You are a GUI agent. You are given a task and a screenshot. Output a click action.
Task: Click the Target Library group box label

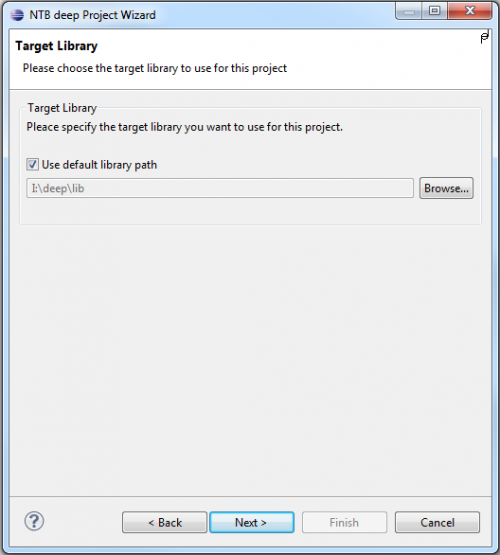tap(62, 108)
